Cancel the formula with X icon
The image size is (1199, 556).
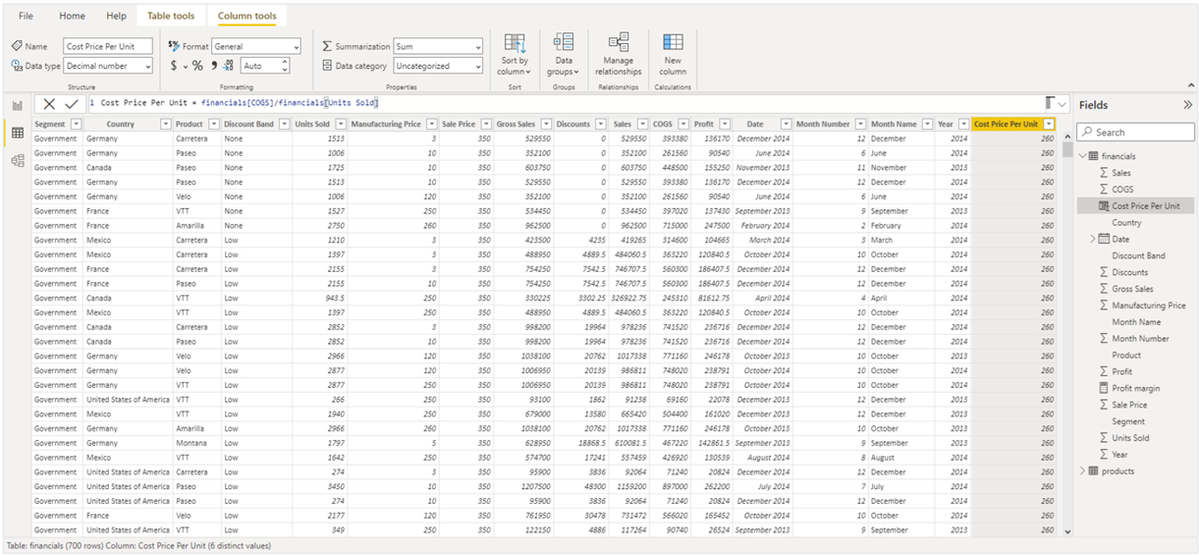[49, 104]
